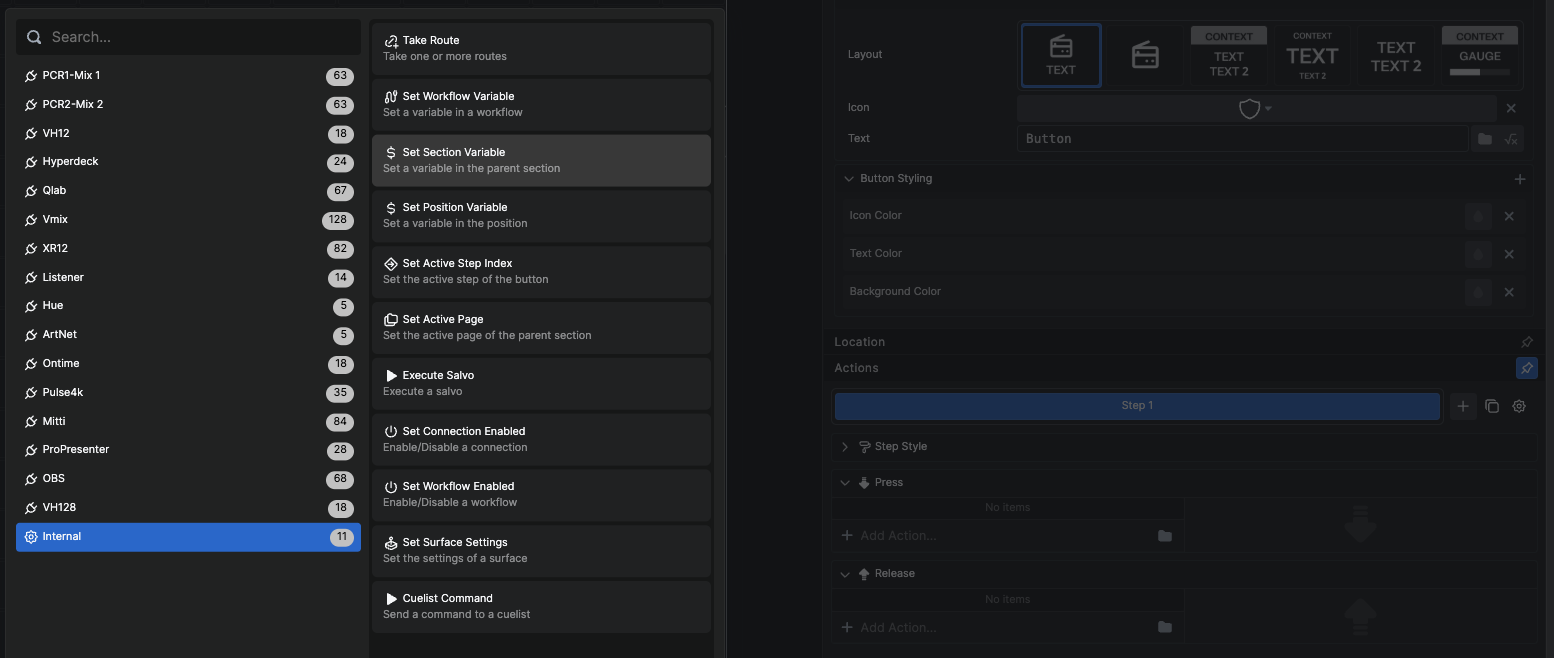Click the Execute Salvo play icon
1554x658 pixels.
(x=391, y=376)
